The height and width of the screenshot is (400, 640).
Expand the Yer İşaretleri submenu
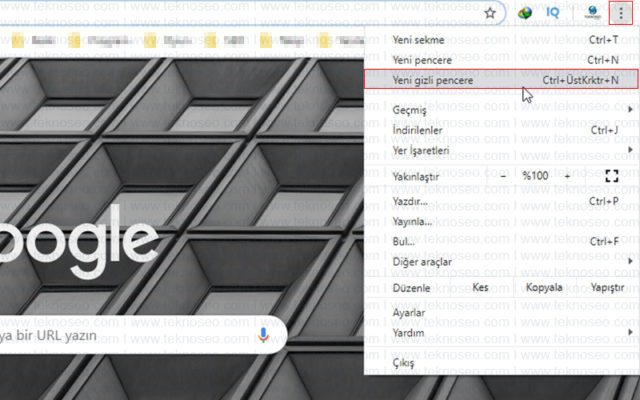501,150
